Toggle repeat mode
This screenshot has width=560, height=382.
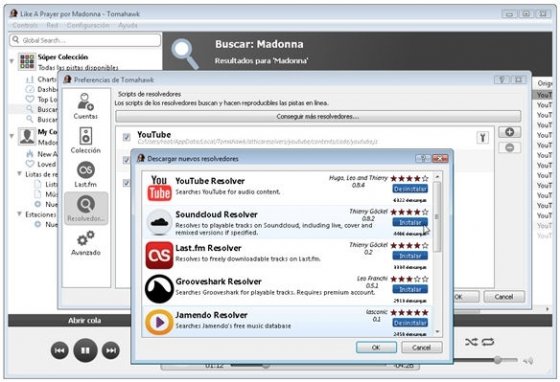pyautogui.click(x=488, y=342)
